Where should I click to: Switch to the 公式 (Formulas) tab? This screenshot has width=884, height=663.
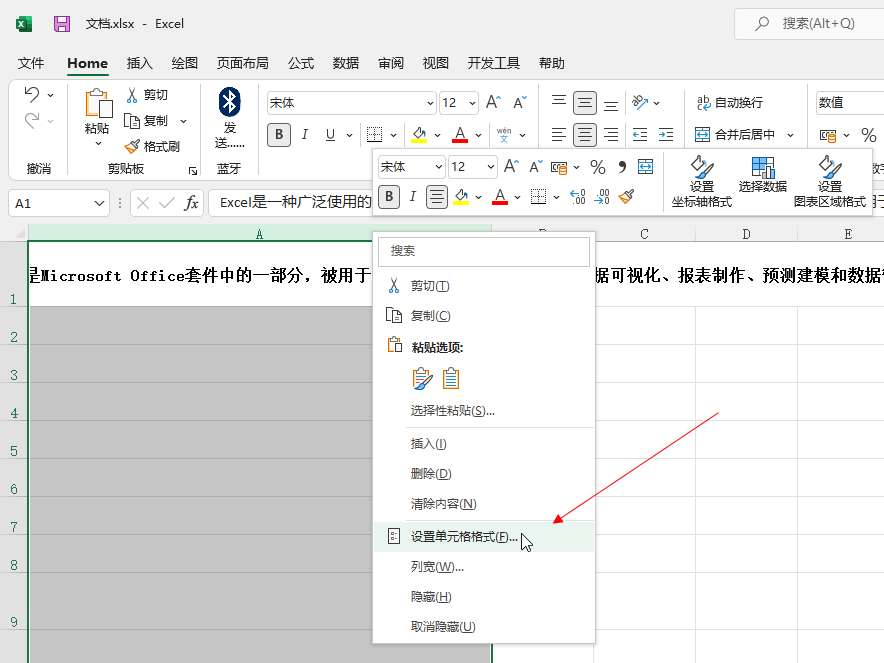(300, 63)
